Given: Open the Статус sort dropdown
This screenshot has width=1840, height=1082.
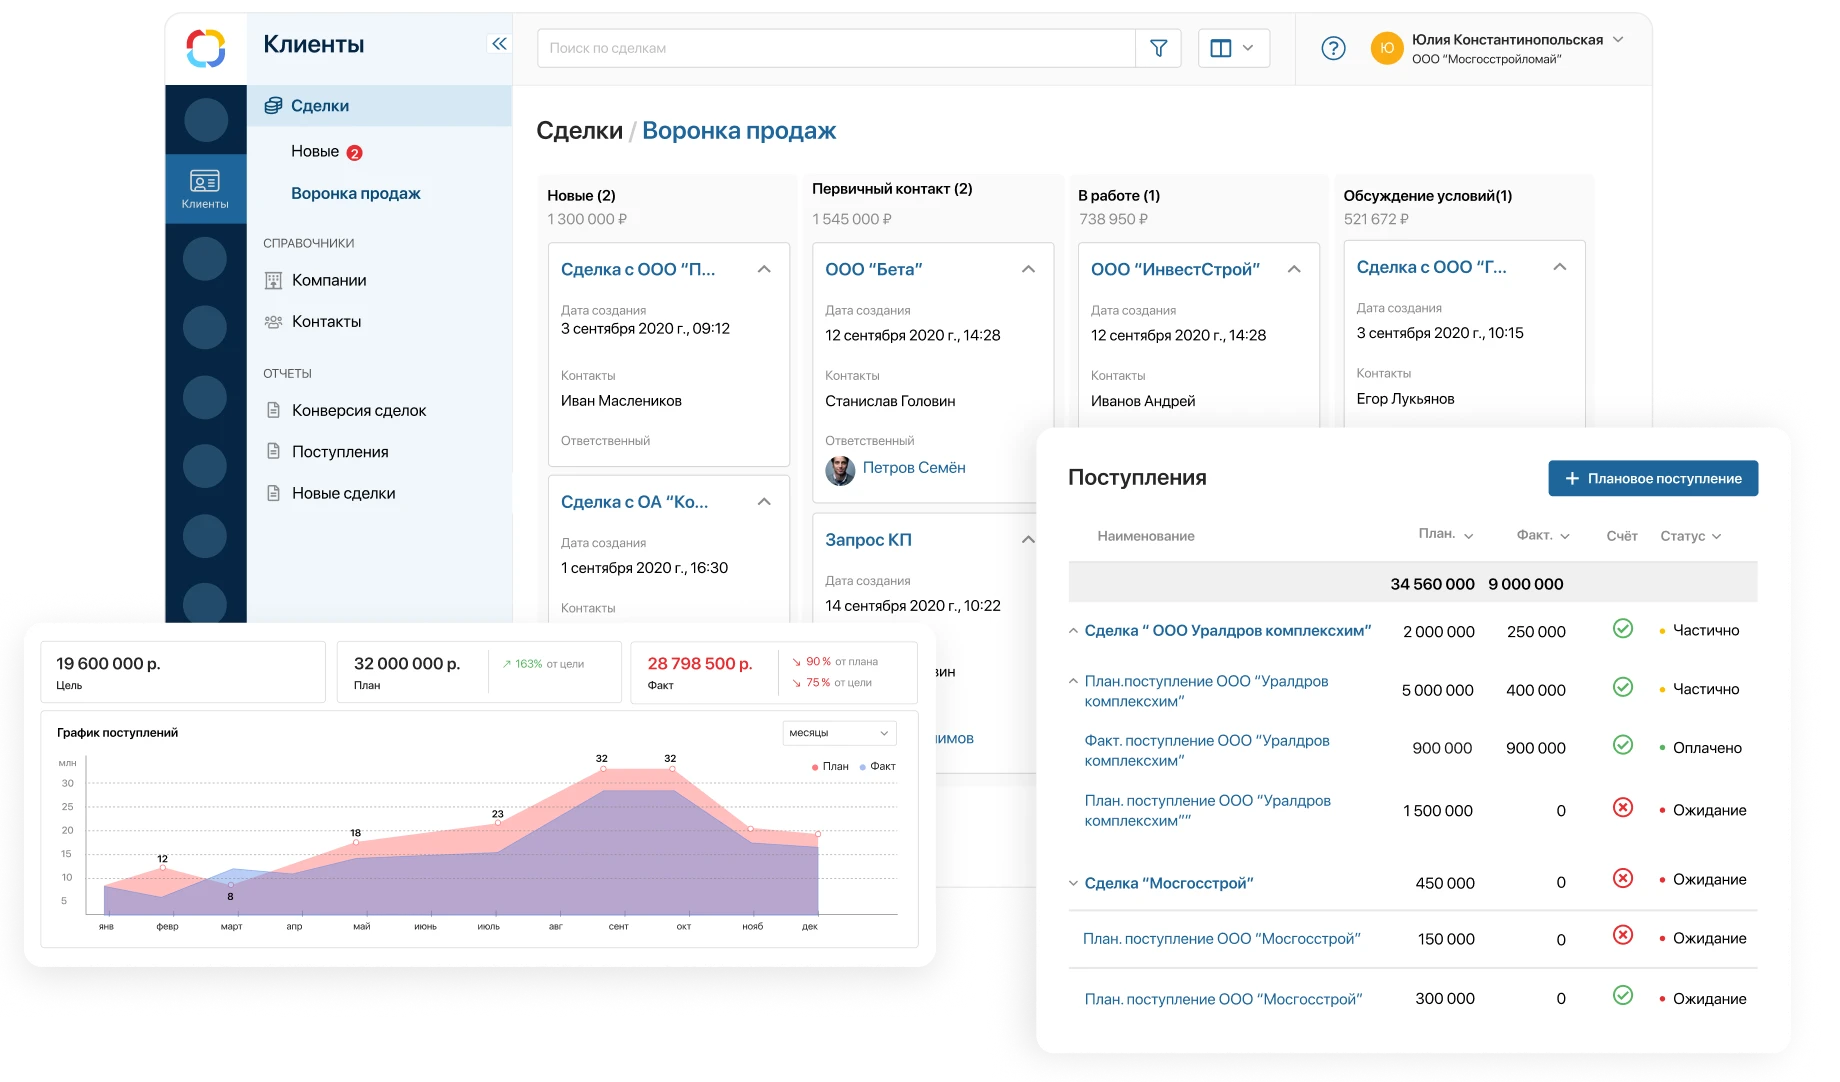Looking at the screenshot, I should click(1691, 536).
